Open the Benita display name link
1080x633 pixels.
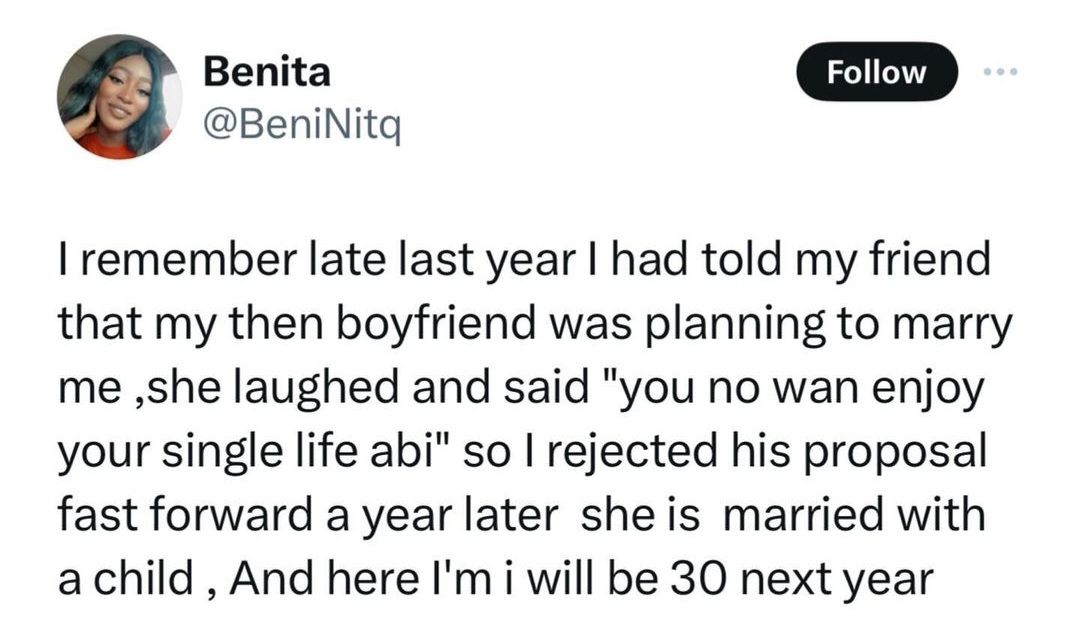(266, 72)
